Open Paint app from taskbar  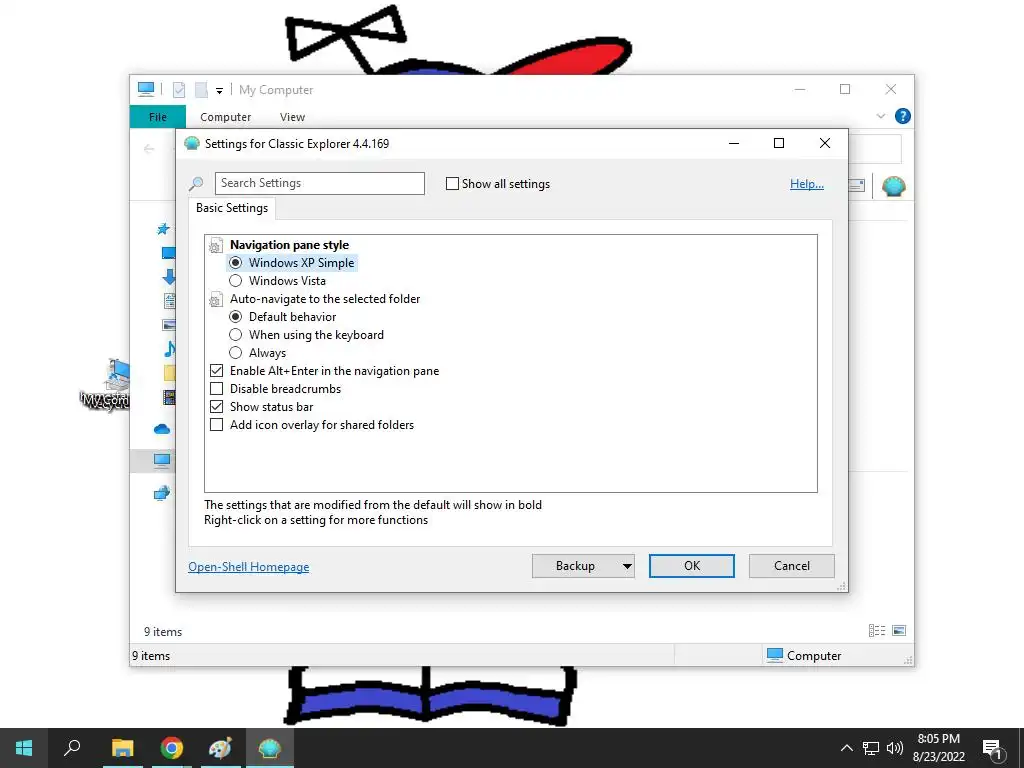(x=221, y=748)
